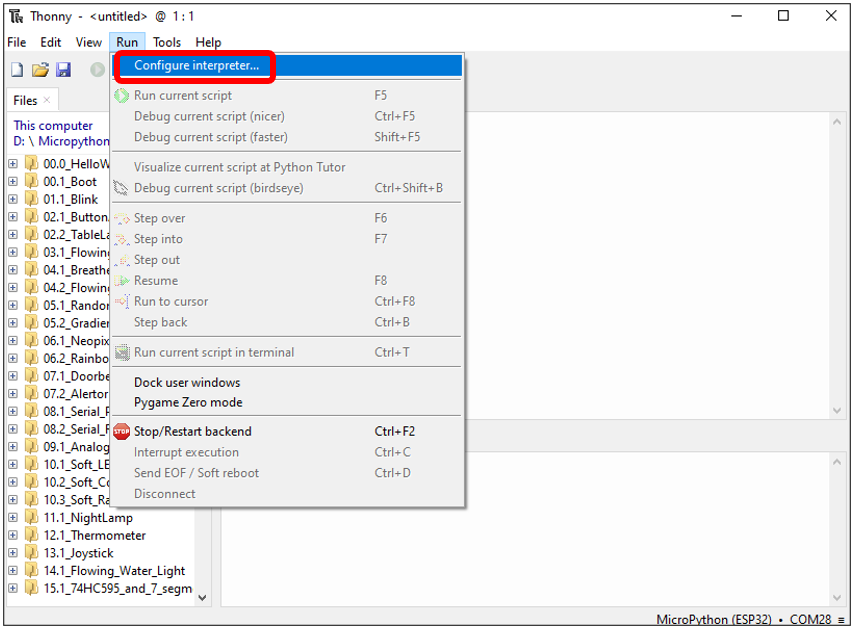This screenshot has width=854, height=629.
Task: Open the Tools menu
Action: 167,42
